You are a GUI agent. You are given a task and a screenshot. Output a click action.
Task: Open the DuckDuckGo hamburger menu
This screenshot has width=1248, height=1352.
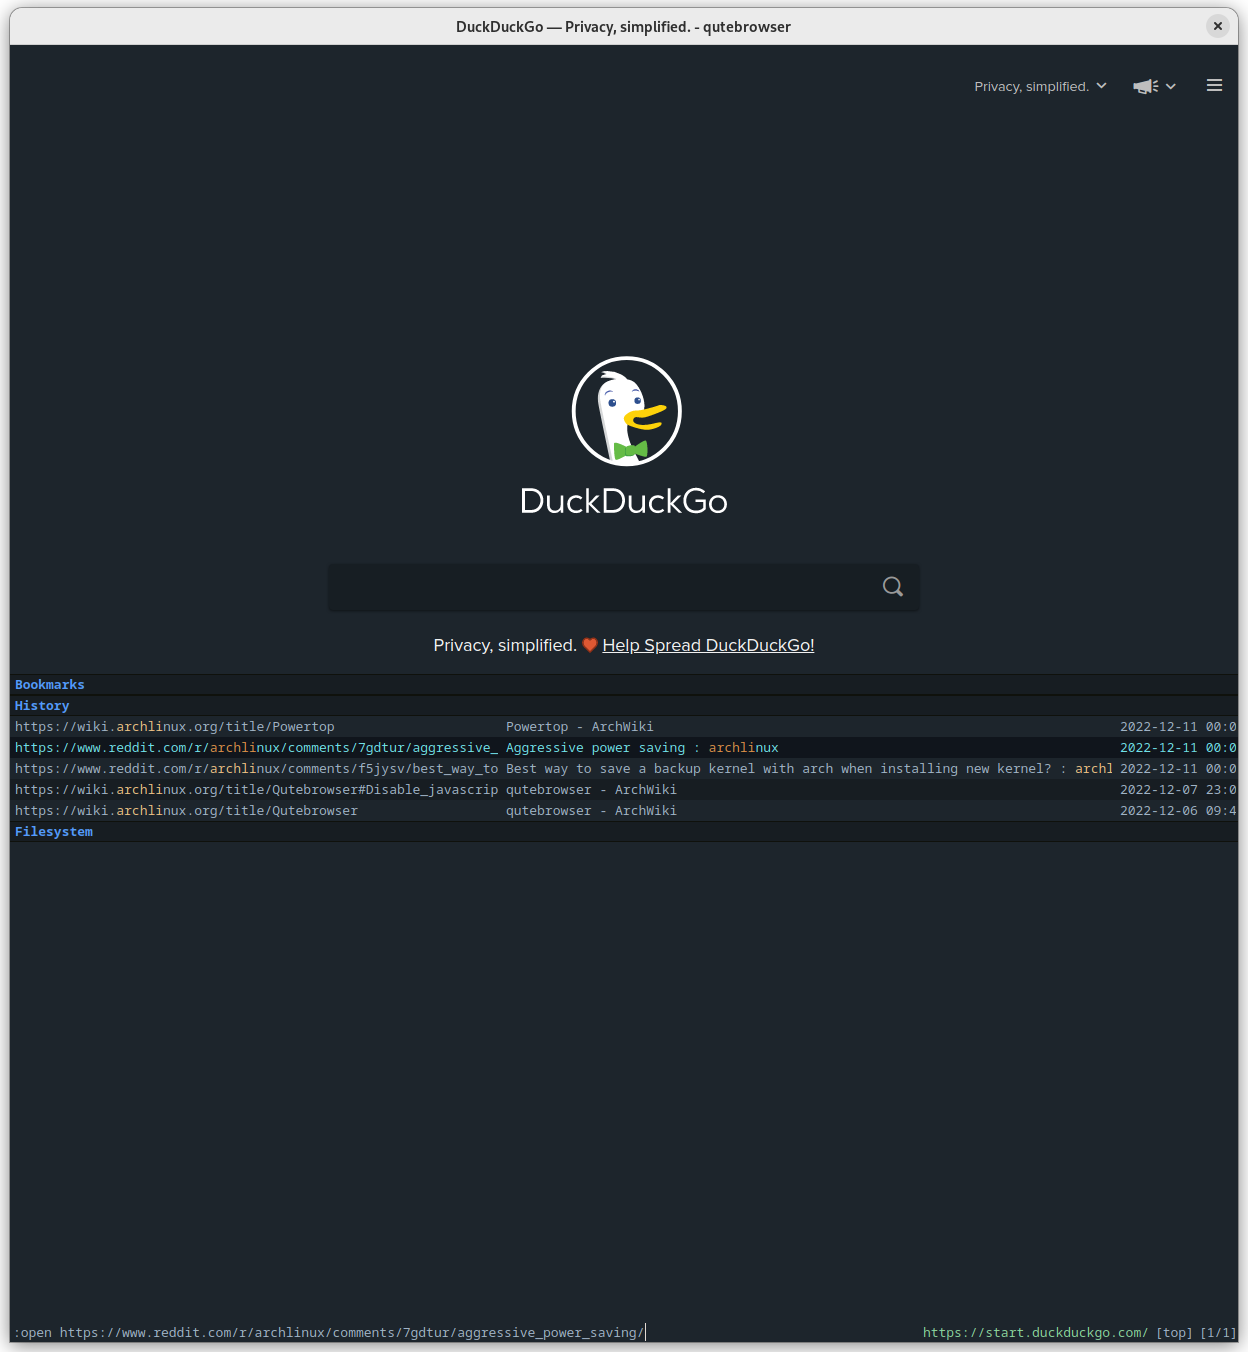1214,86
